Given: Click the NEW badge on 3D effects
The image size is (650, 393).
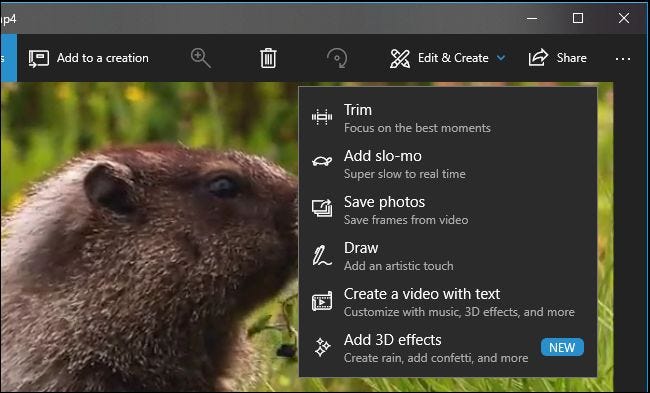Looking at the screenshot, I should 562,347.
